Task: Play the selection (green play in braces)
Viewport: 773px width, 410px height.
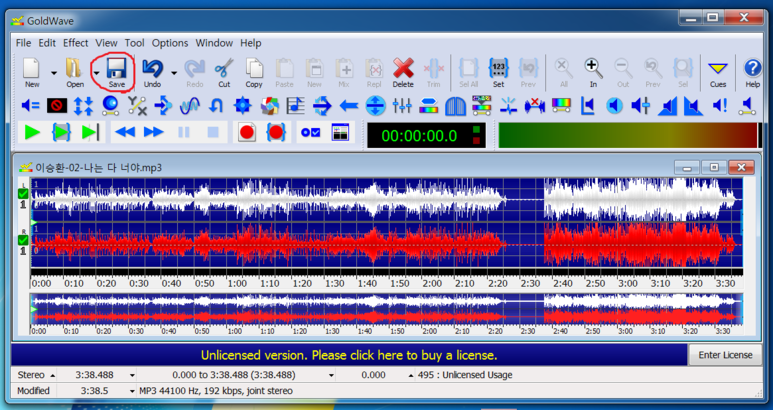Action: 61,132
